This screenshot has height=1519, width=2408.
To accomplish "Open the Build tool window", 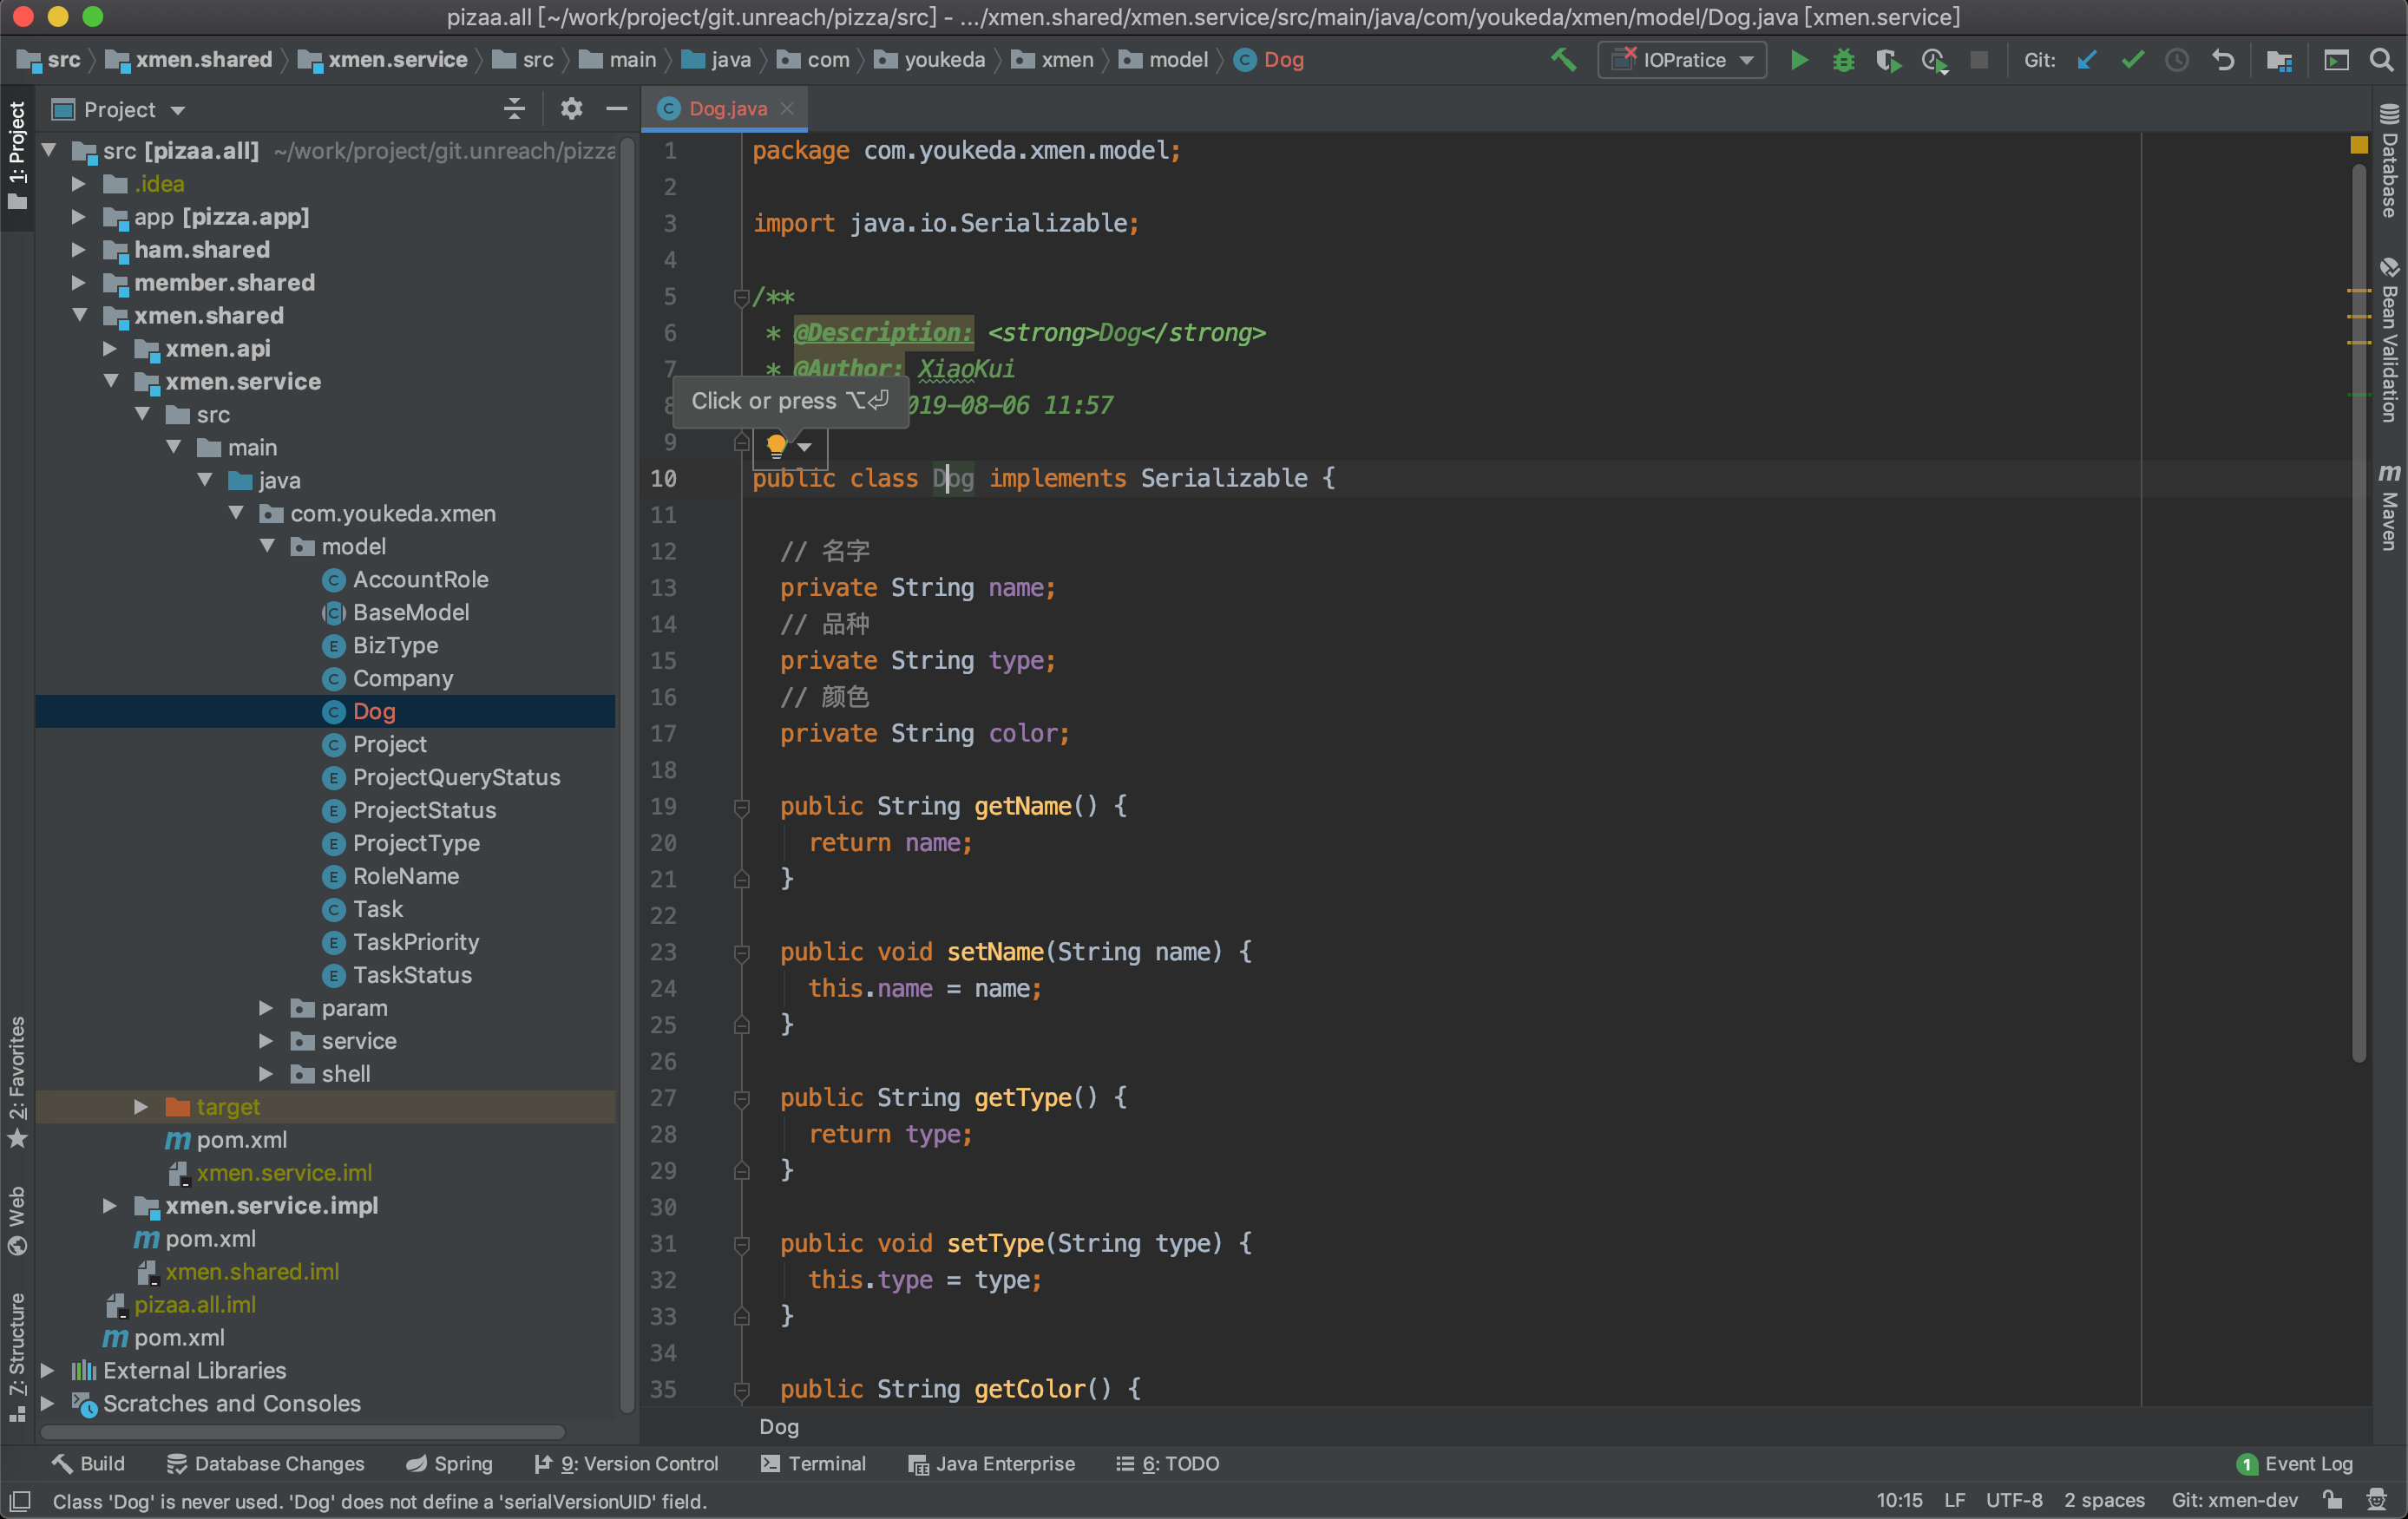I will pyautogui.click(x=88, y=1464).
